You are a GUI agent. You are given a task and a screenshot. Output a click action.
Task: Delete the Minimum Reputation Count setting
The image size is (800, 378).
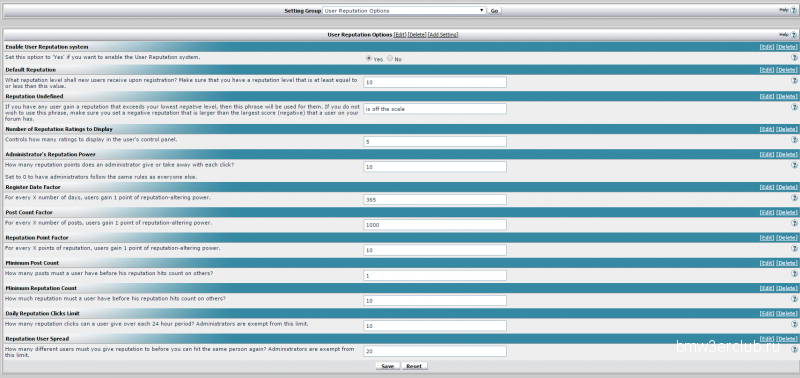click(786, 288)
